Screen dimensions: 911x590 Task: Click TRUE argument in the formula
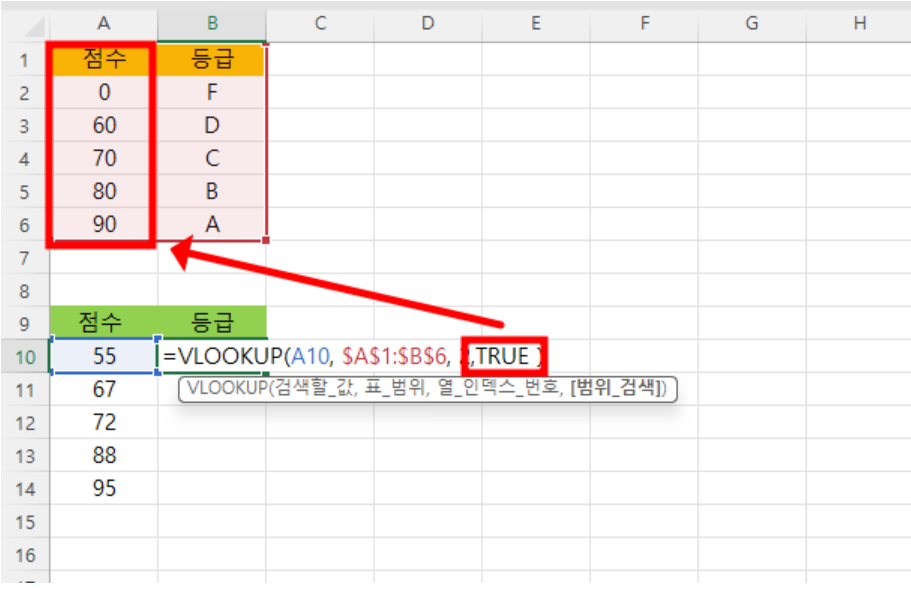pyautogui.click(x=503, y=356)
